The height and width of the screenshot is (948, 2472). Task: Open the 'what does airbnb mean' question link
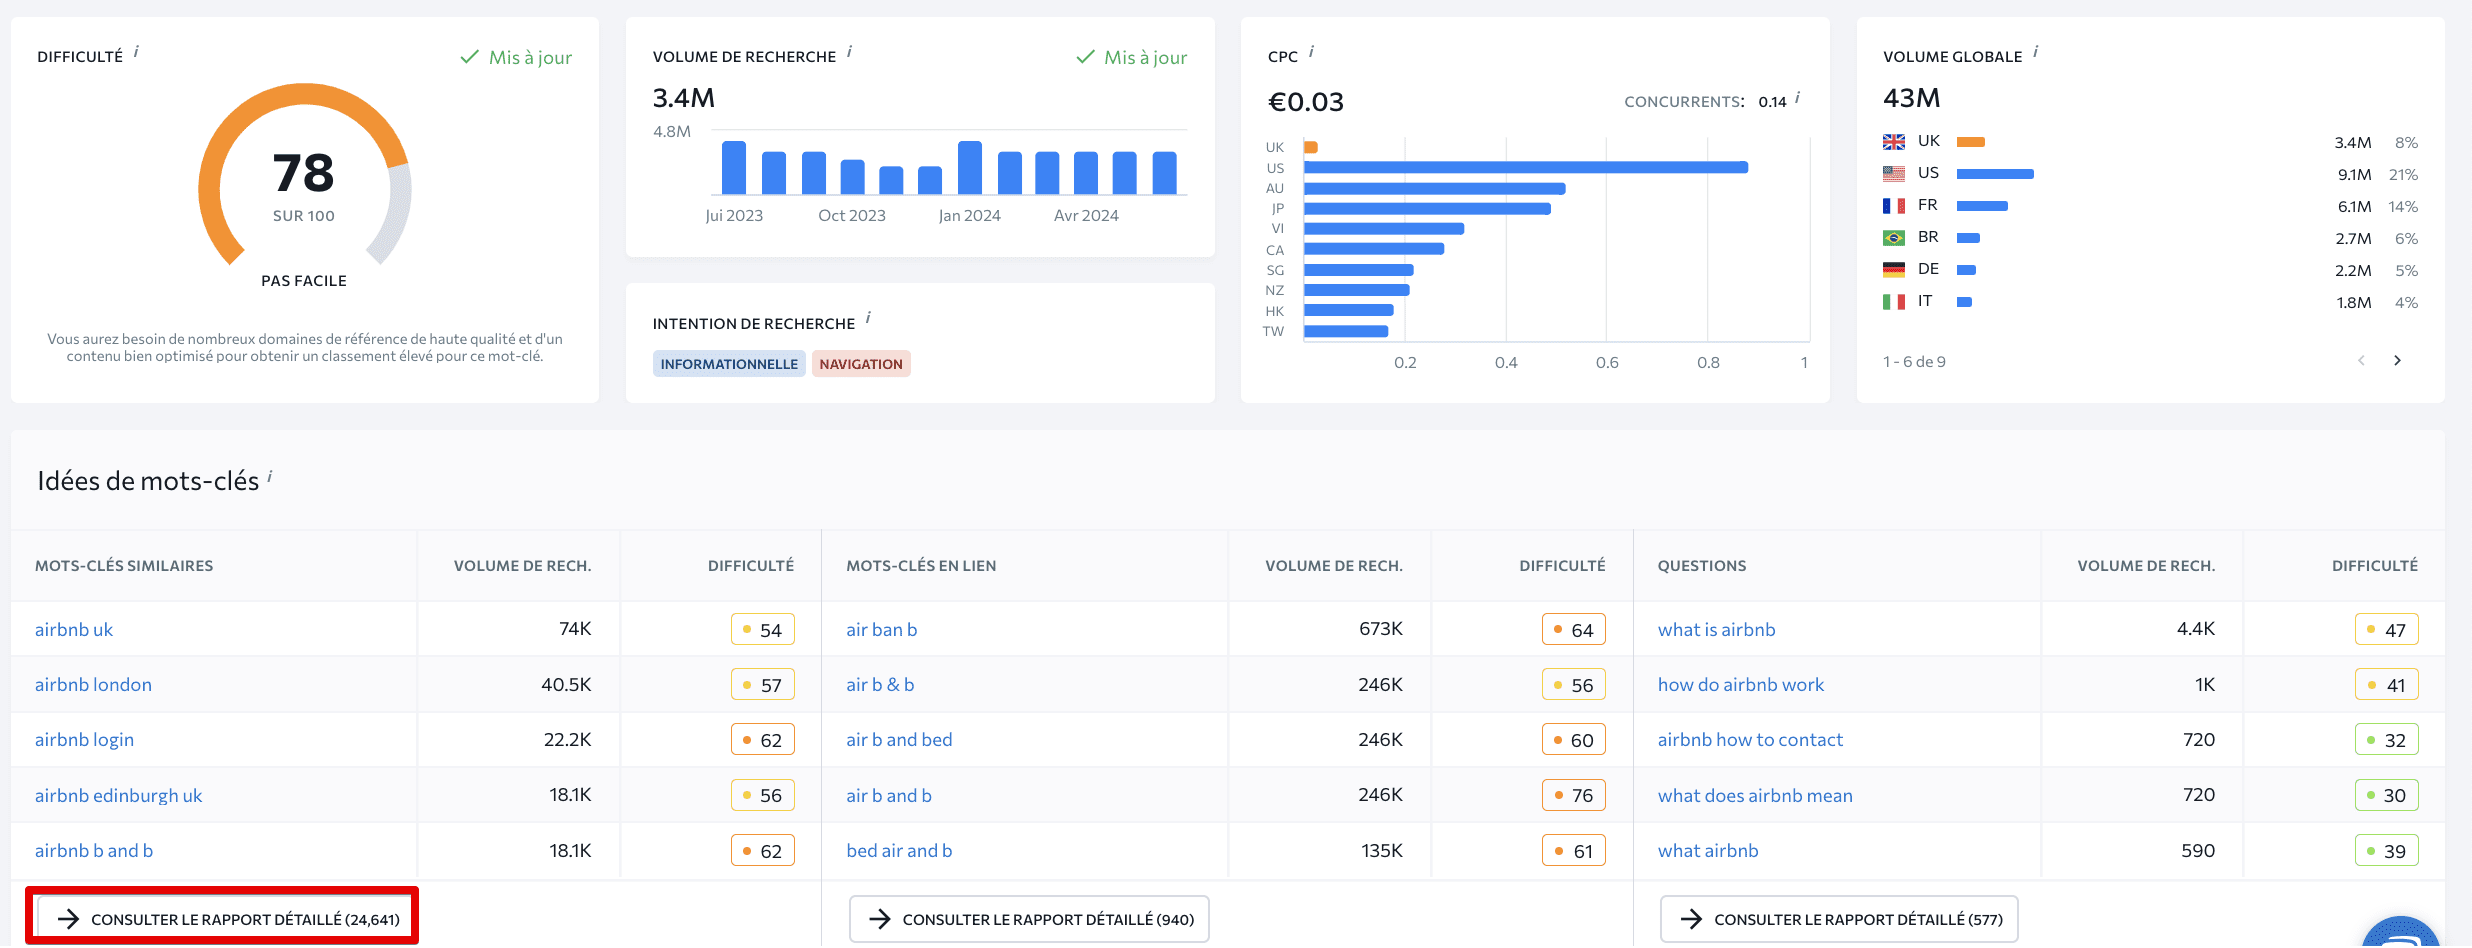coord(1755,796)
